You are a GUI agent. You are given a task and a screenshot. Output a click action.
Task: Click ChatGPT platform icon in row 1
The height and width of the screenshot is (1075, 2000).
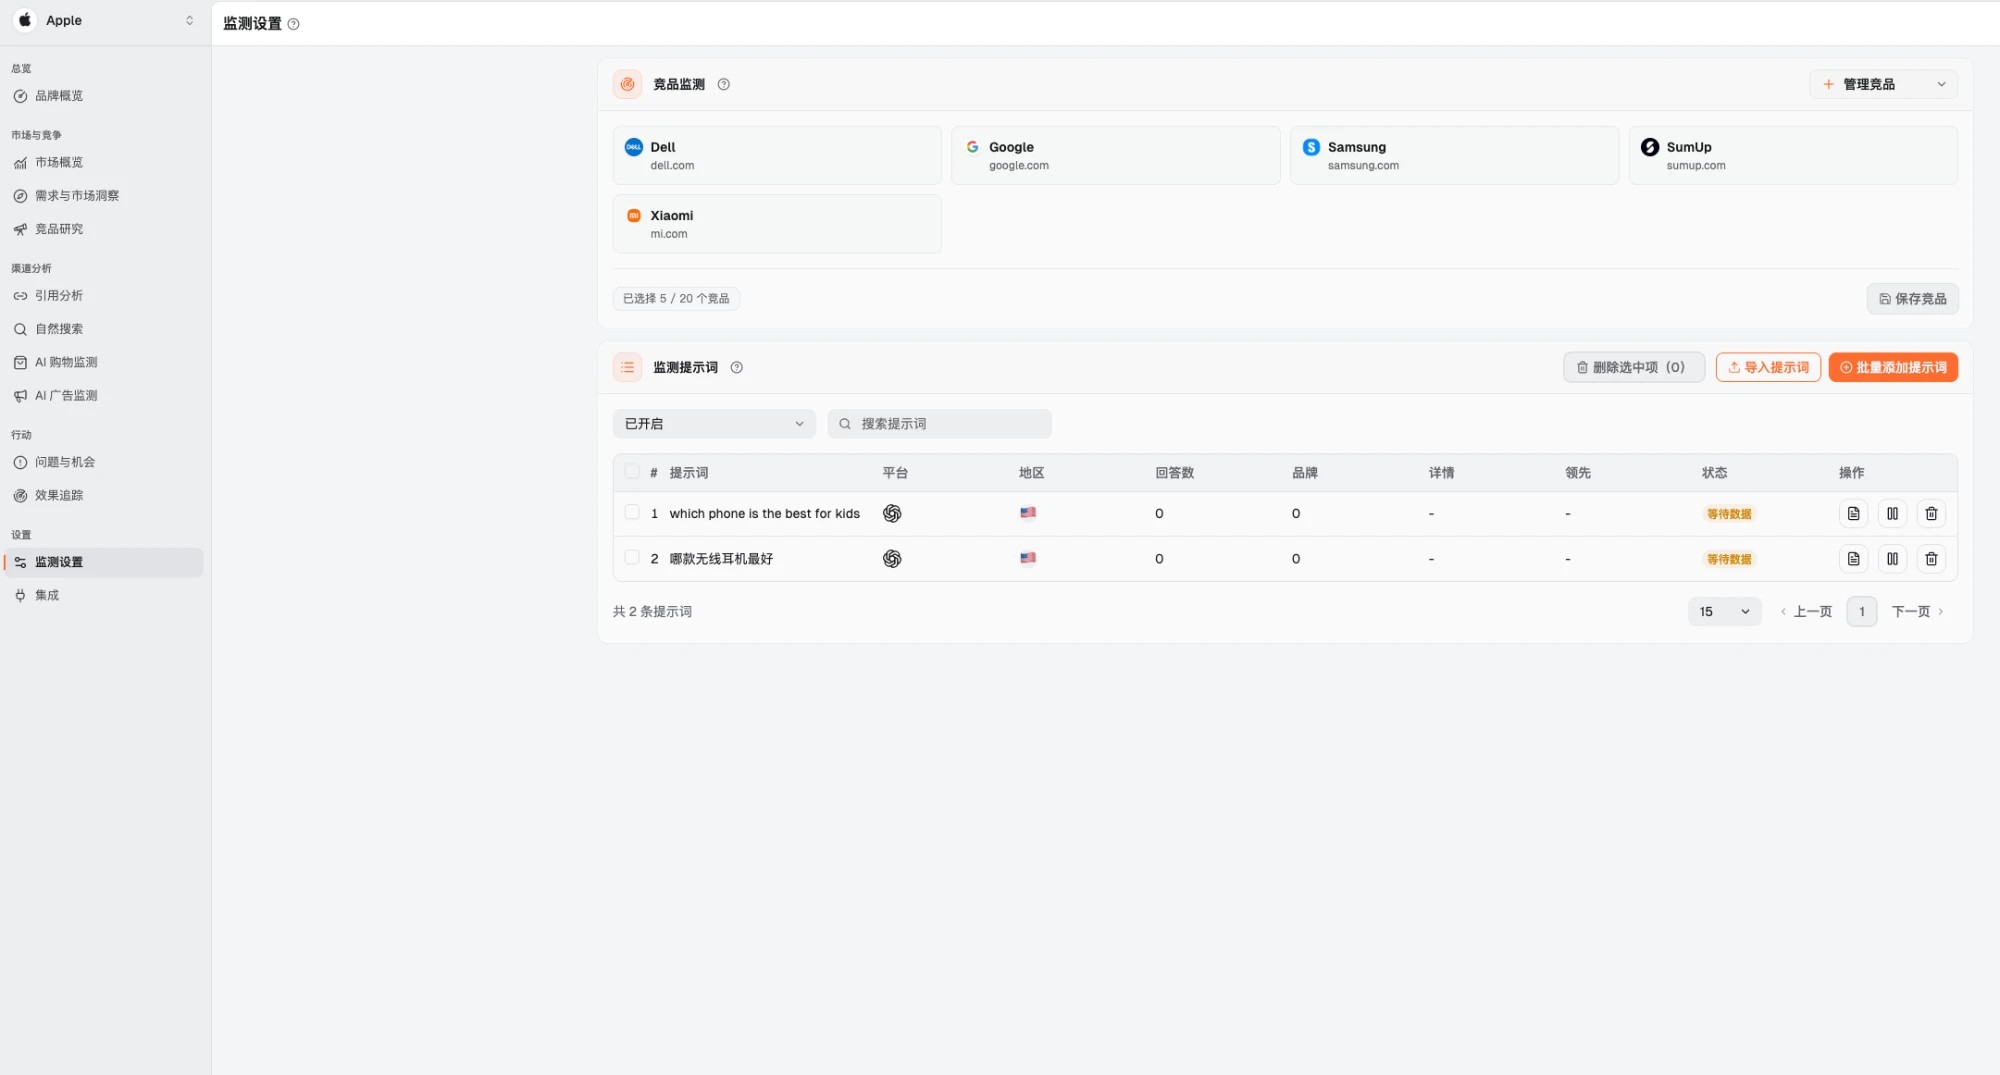[x=892, y=513]
